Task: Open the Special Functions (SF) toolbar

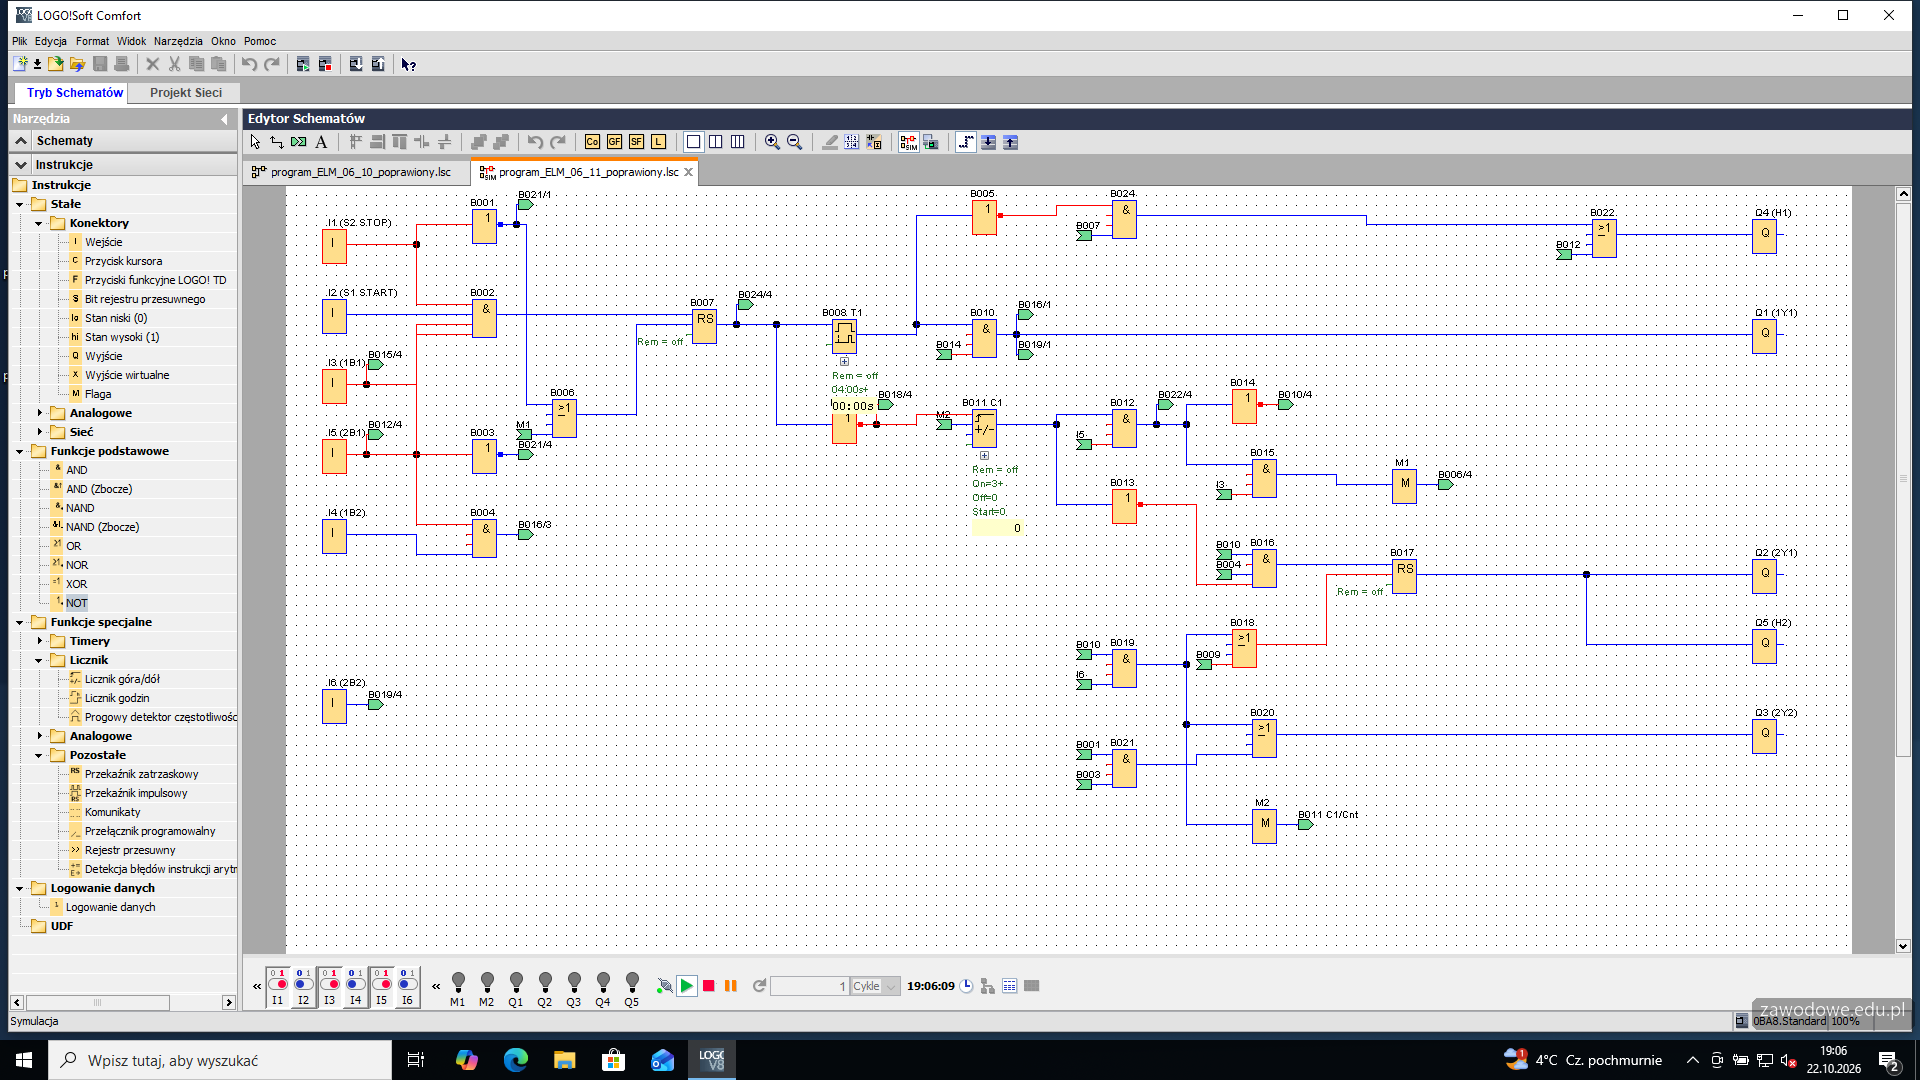Action: (x=636, y=142)
